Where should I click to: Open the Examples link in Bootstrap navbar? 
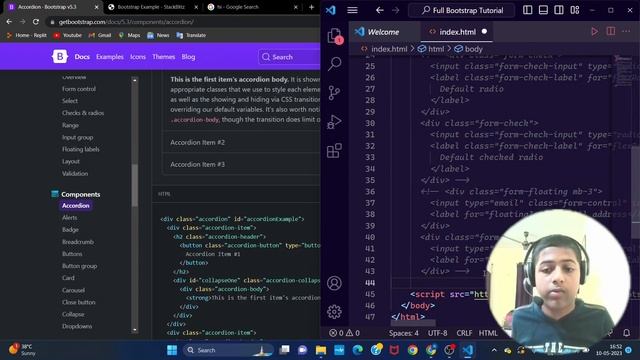tap(110, 57)
